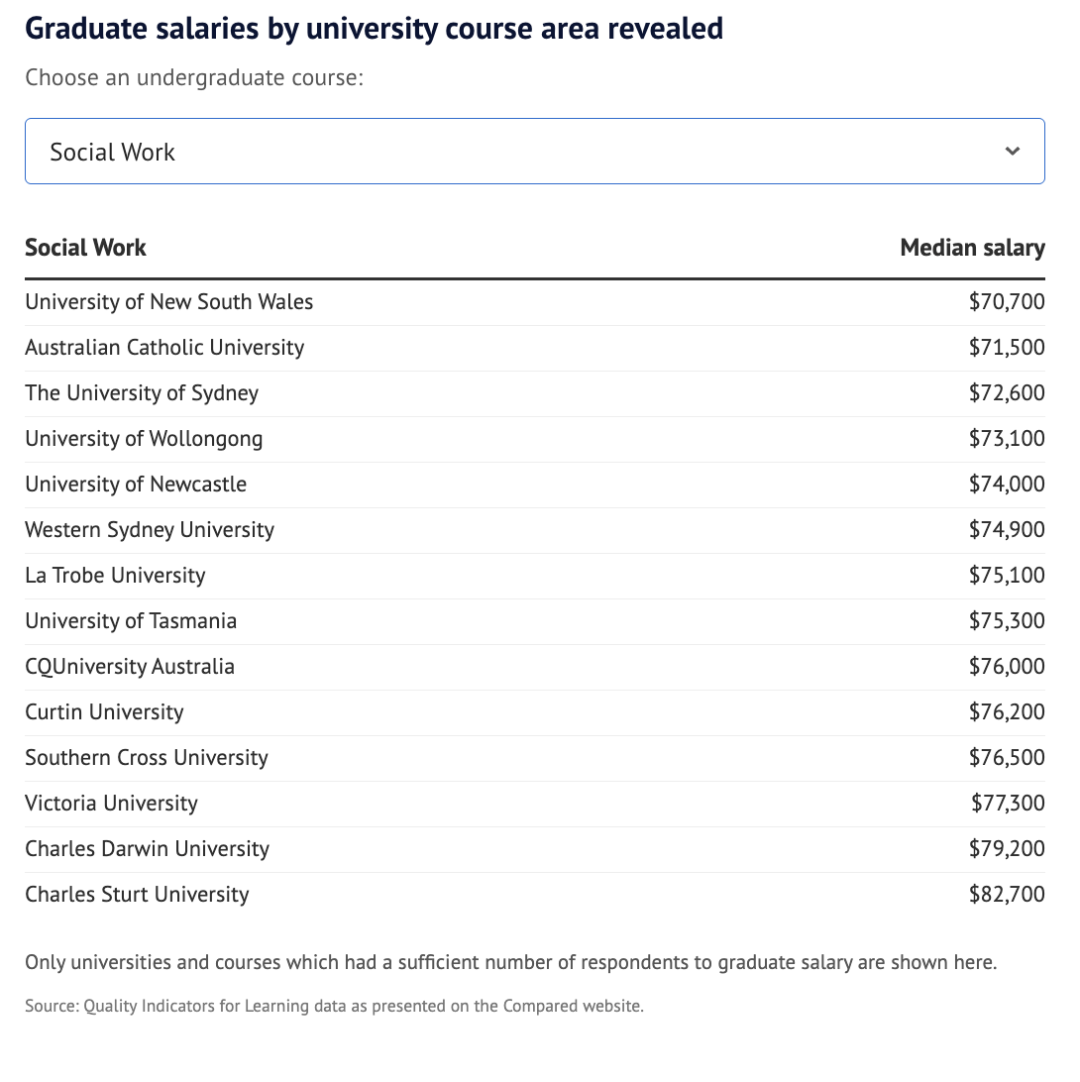Click the Social Work column header
The height and width of the screenshot is (1082, 1080).
86,248
